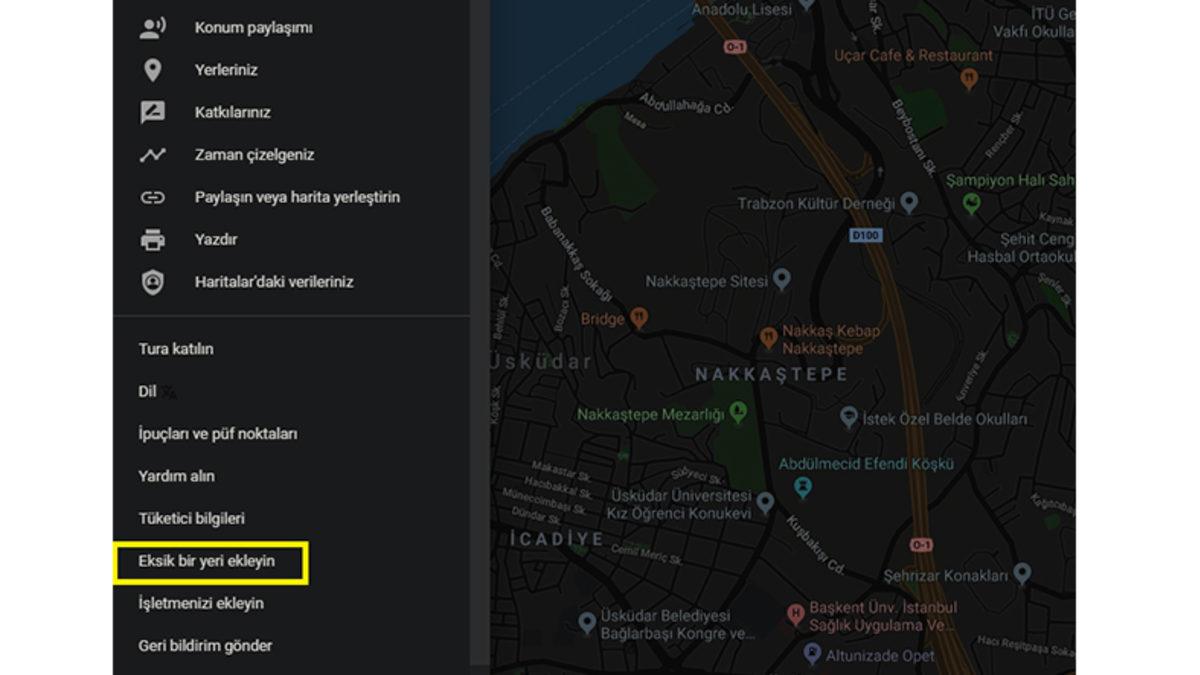This screenshot has height=675, width=1200.
Task: Click the link icon beside Paylaşın veya harita yerleştirin
Action: 151,197
